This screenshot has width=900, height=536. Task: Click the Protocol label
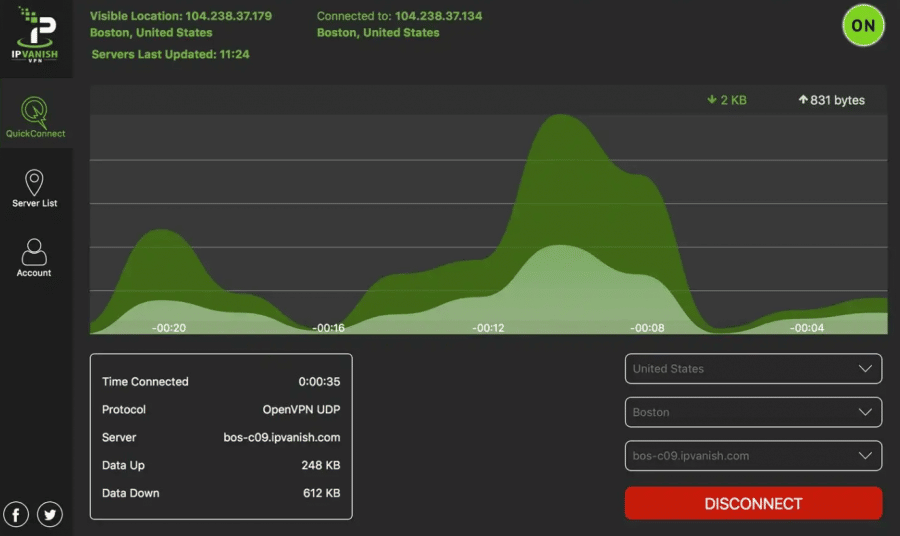coord(124,410)
